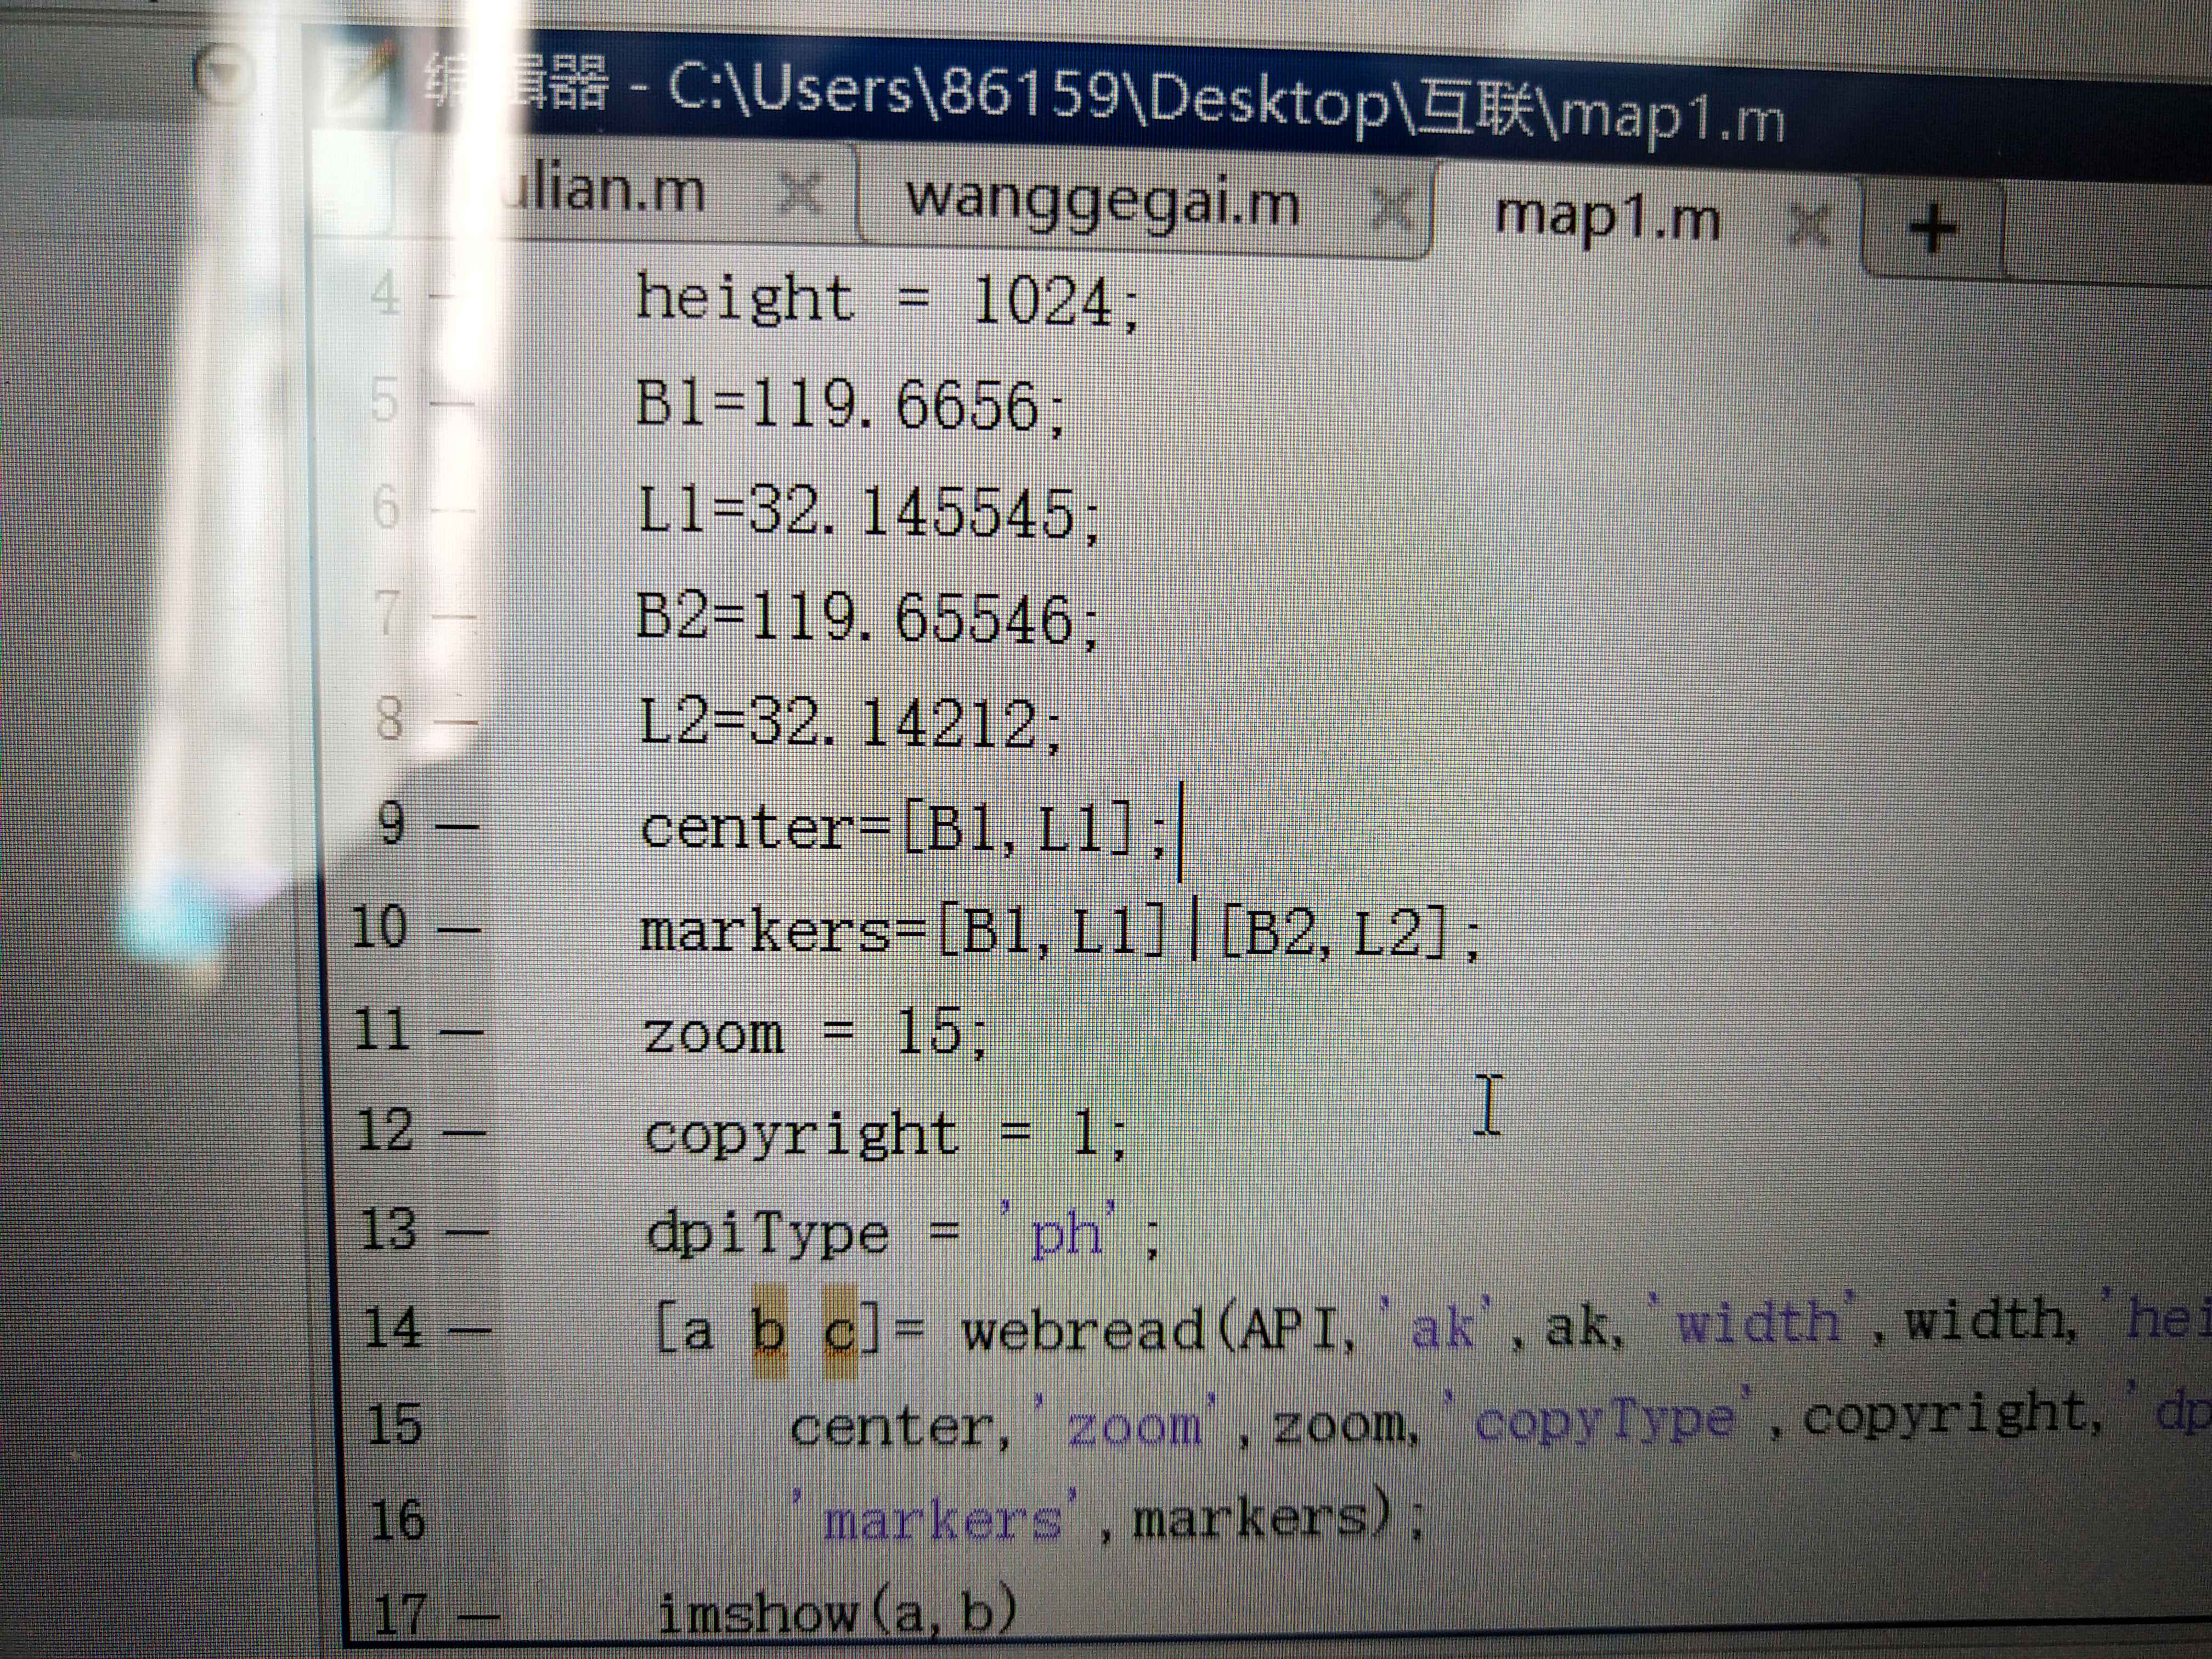Set breakpoint at line 17 dash
Screen dimensions: 2212x1659
(478, 1615)
